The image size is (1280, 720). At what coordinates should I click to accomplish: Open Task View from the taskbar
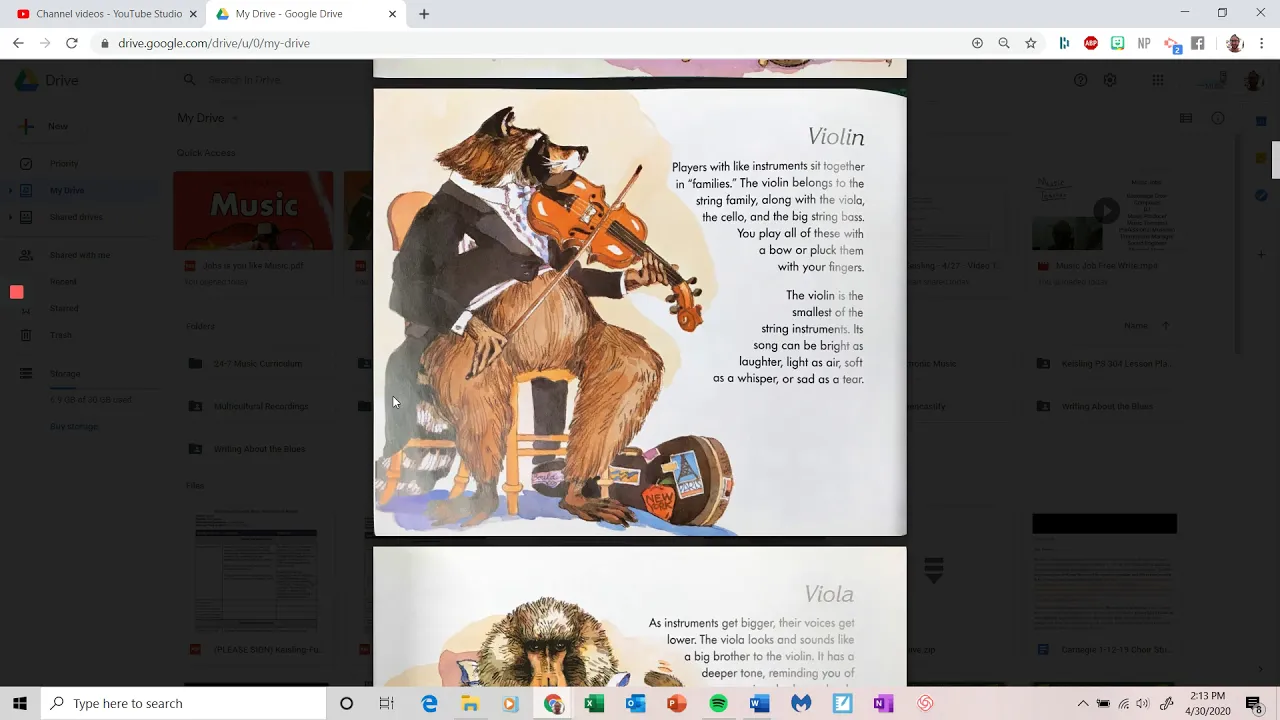click(387, 703)
